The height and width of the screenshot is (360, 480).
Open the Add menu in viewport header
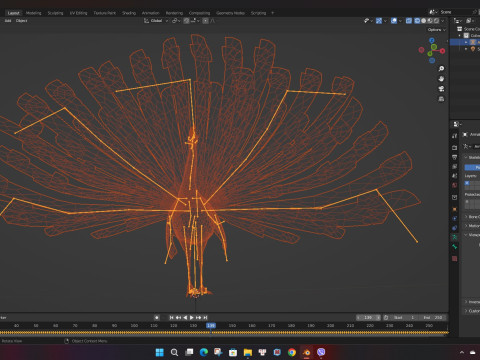[8, 21]
